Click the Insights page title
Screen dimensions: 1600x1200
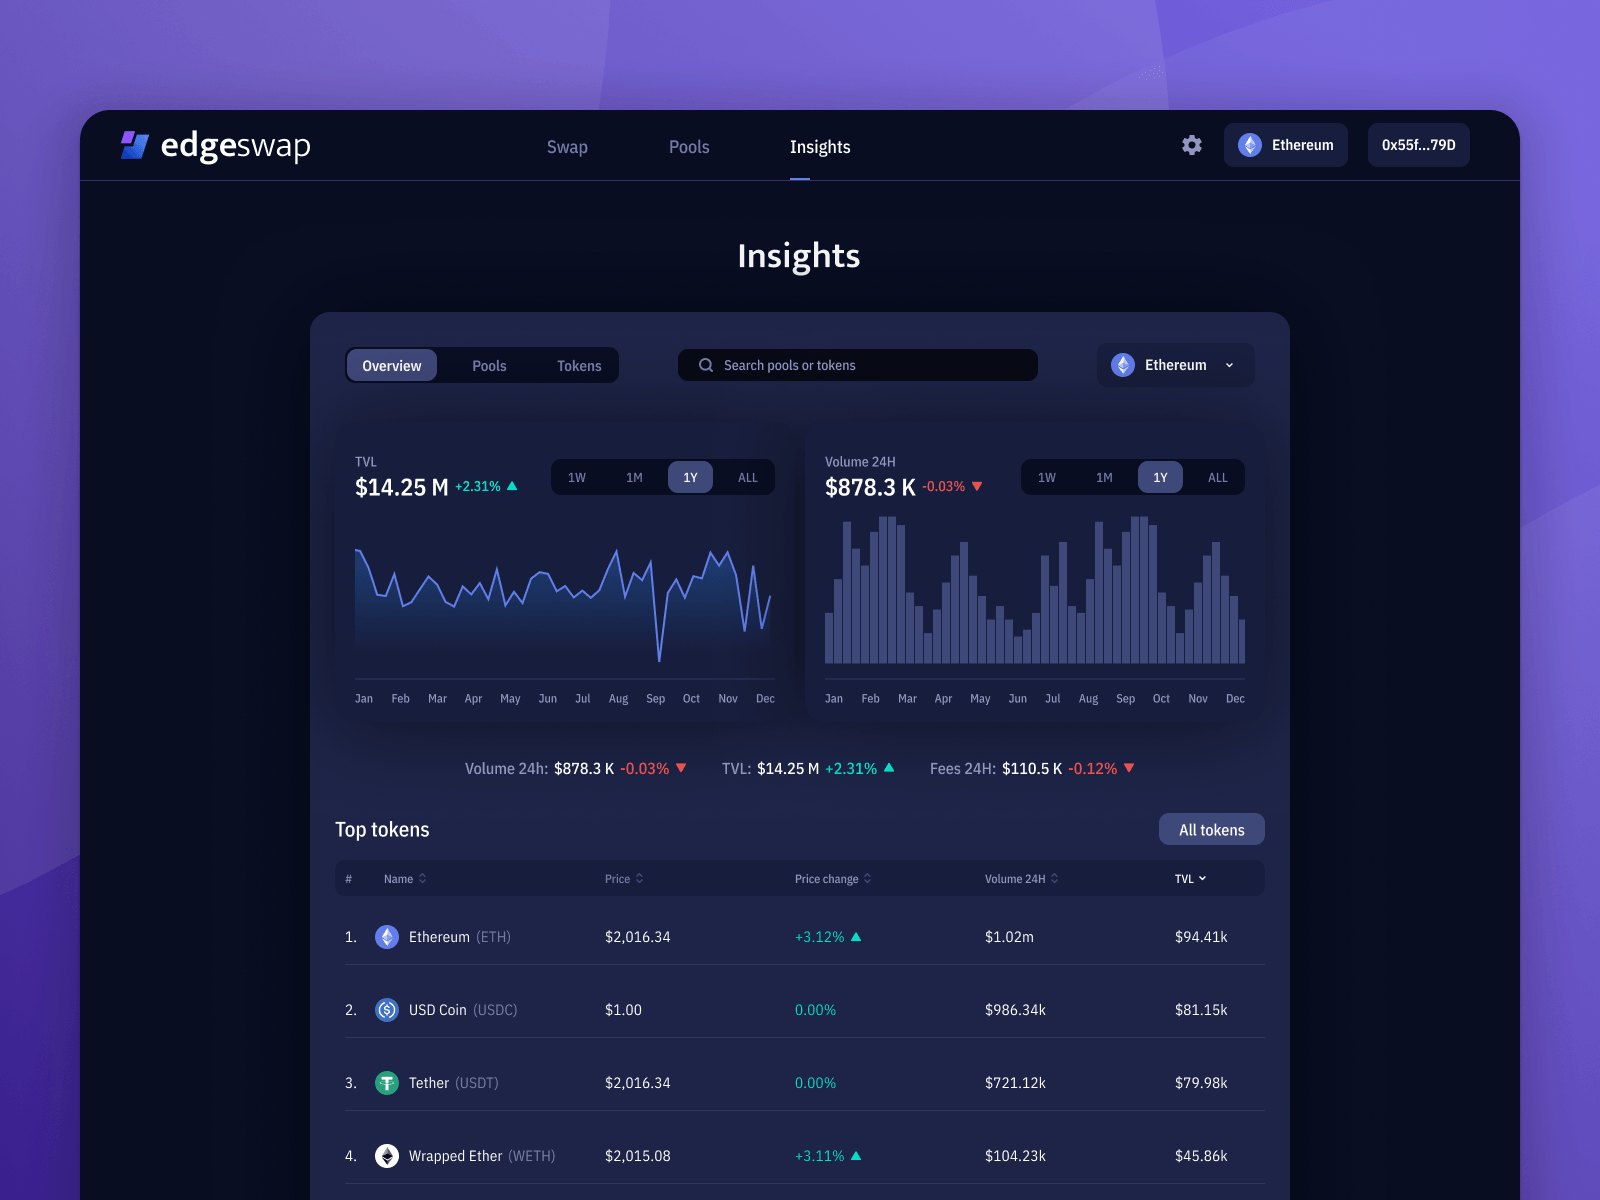(x=799, y=256)
